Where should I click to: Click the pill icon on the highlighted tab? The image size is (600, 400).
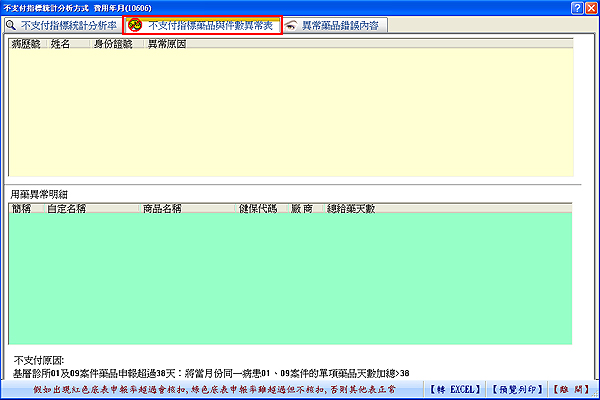point(133,25)
